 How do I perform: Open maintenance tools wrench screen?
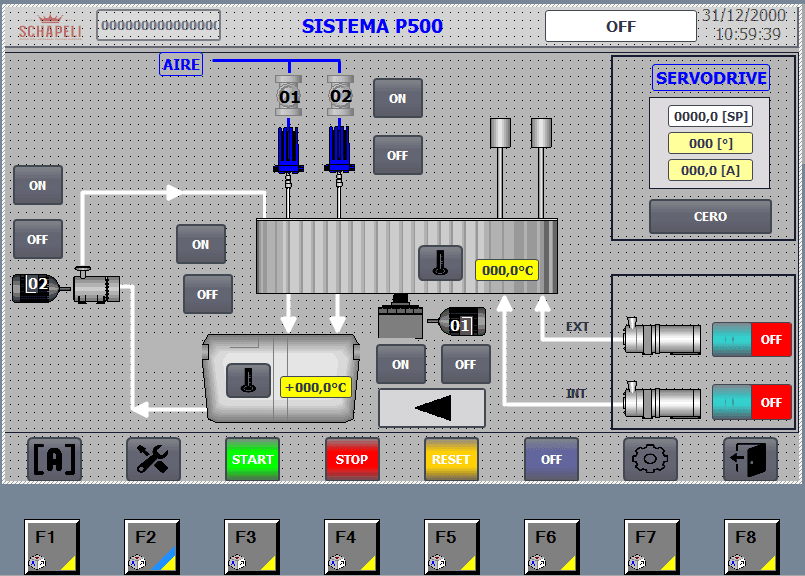[x=153, y=459]
